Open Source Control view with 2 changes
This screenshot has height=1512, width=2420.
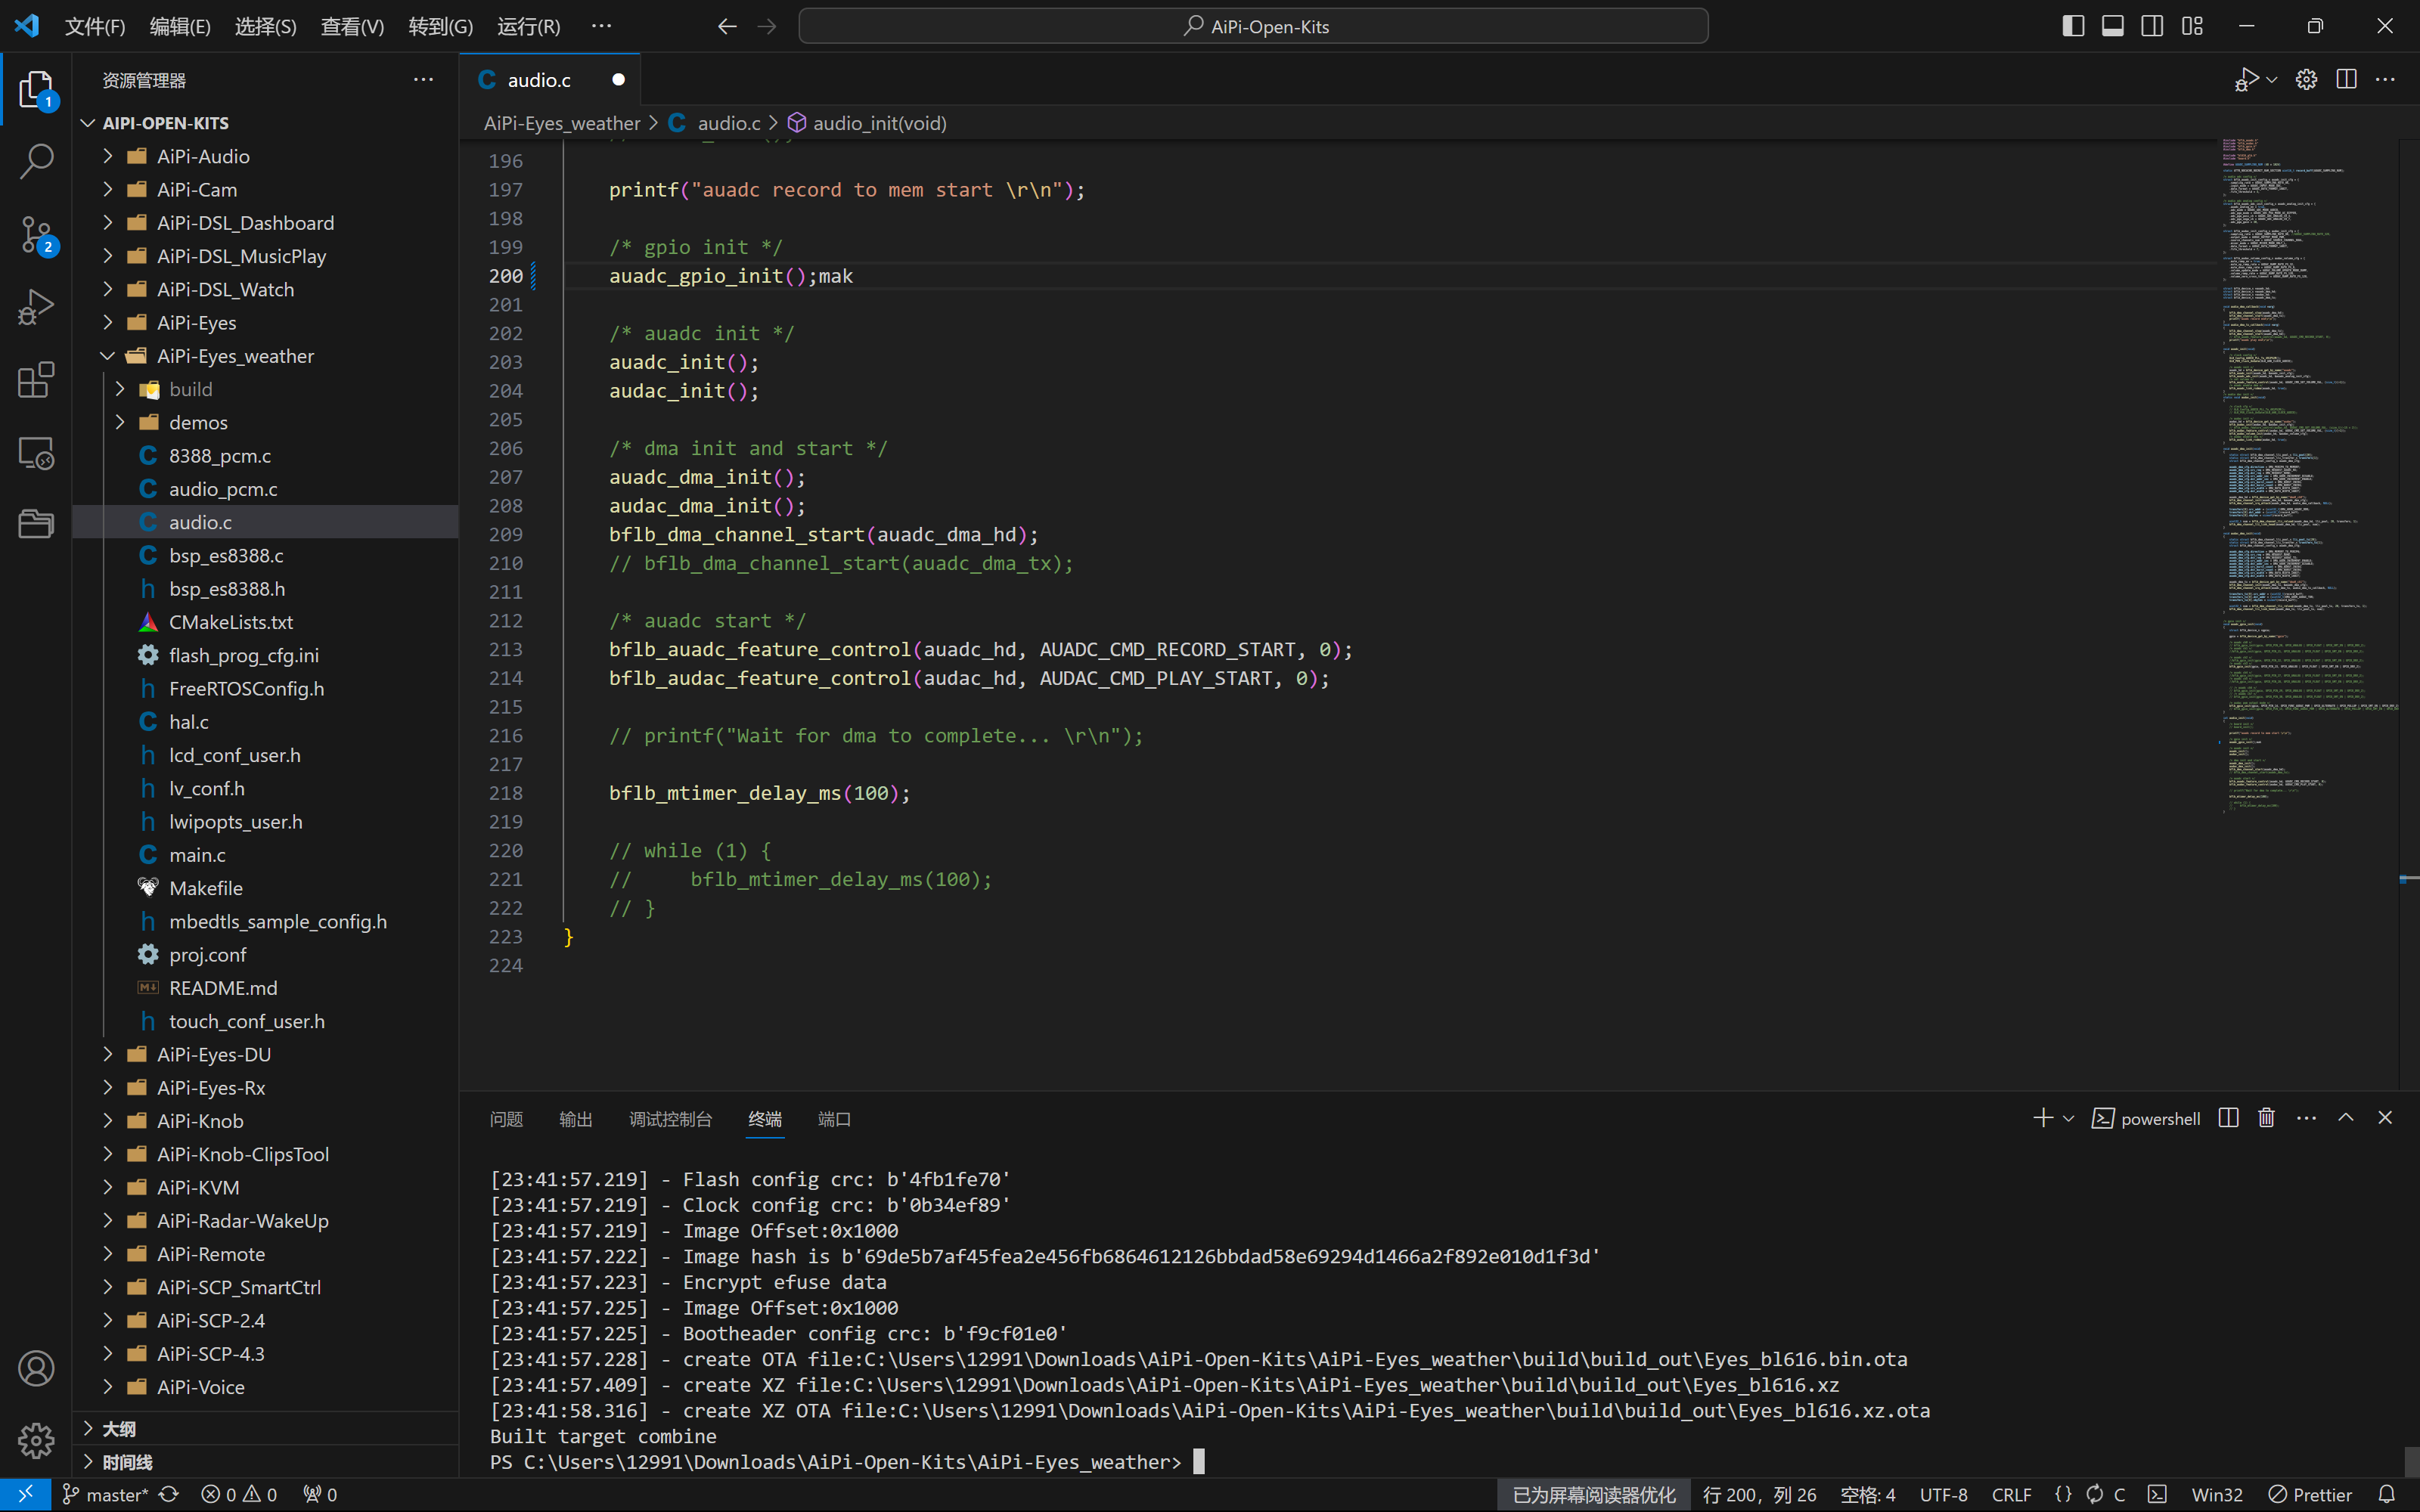36,235
